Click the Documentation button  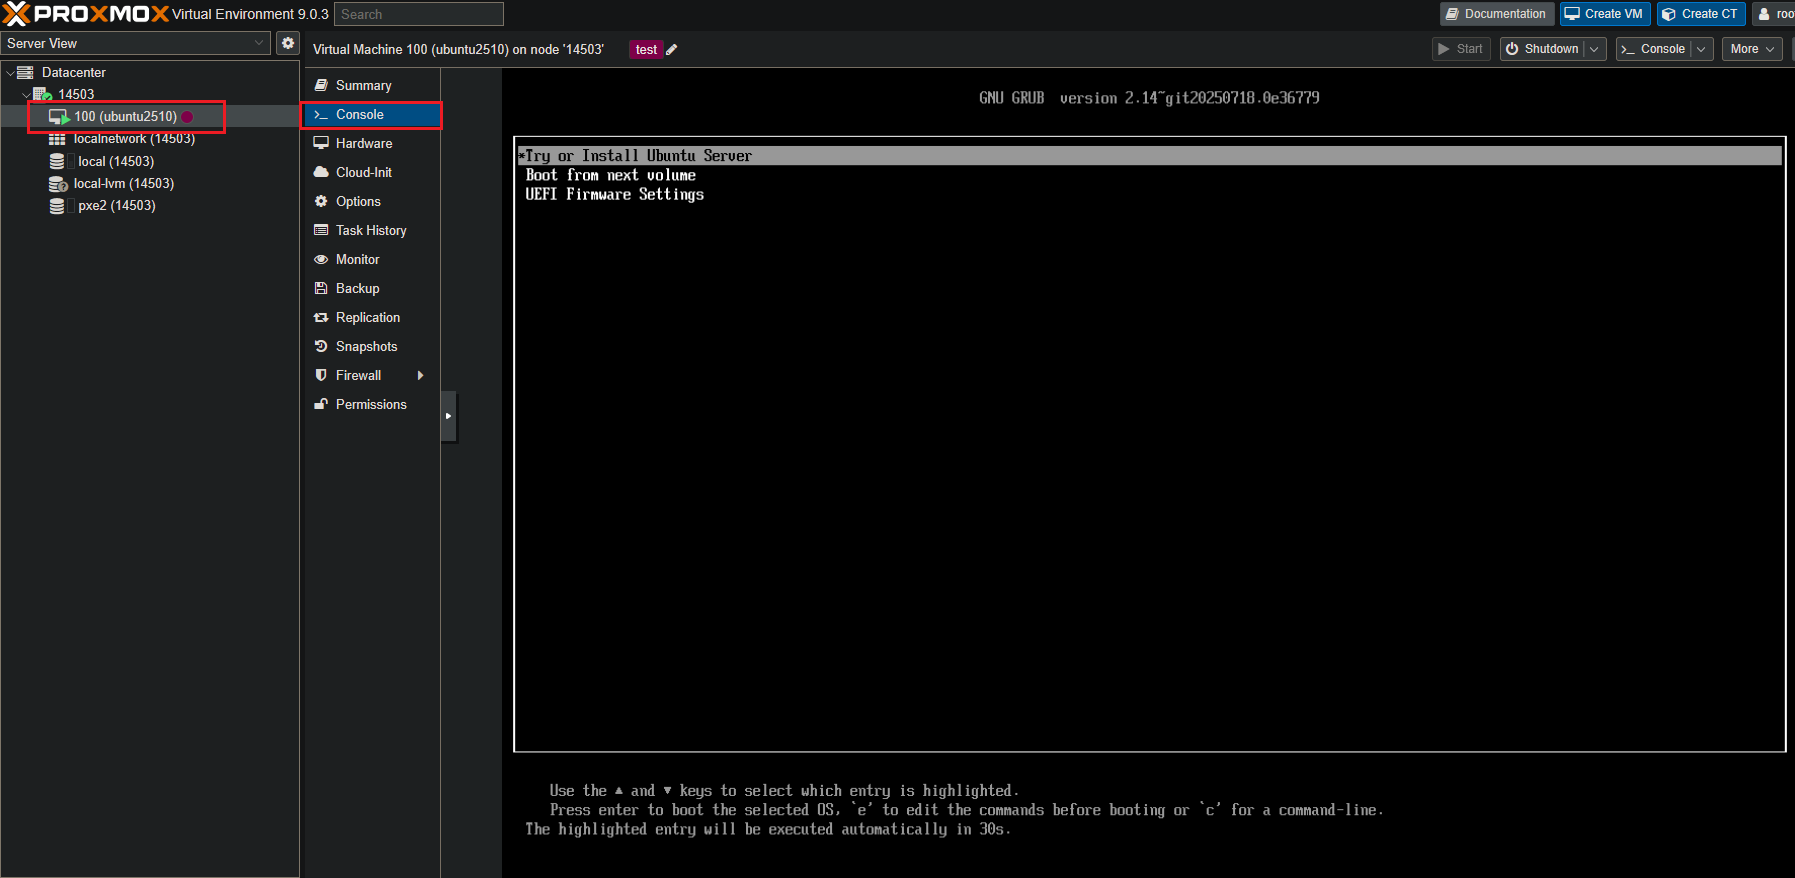click(1495, 14)
